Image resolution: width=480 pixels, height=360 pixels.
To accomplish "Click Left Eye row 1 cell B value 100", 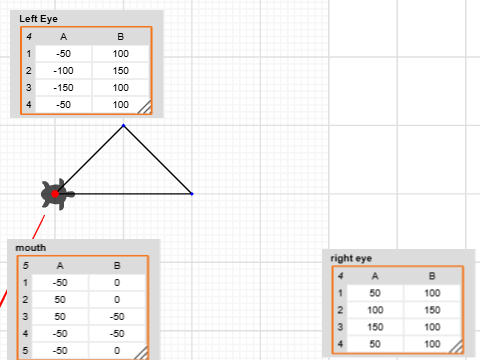I will [x=121, y=54].
